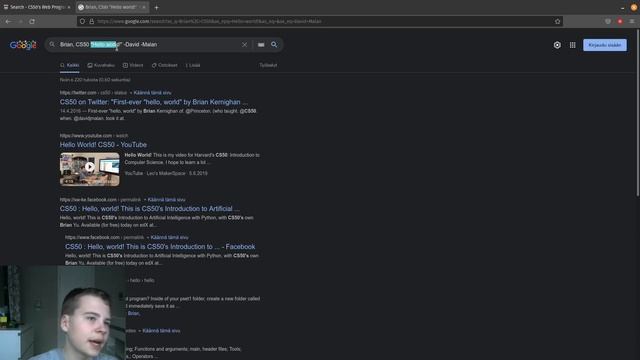Translate www.facebook.com result via Käännä tämä sivu
The image size is (640, 360).
point(169,237)
